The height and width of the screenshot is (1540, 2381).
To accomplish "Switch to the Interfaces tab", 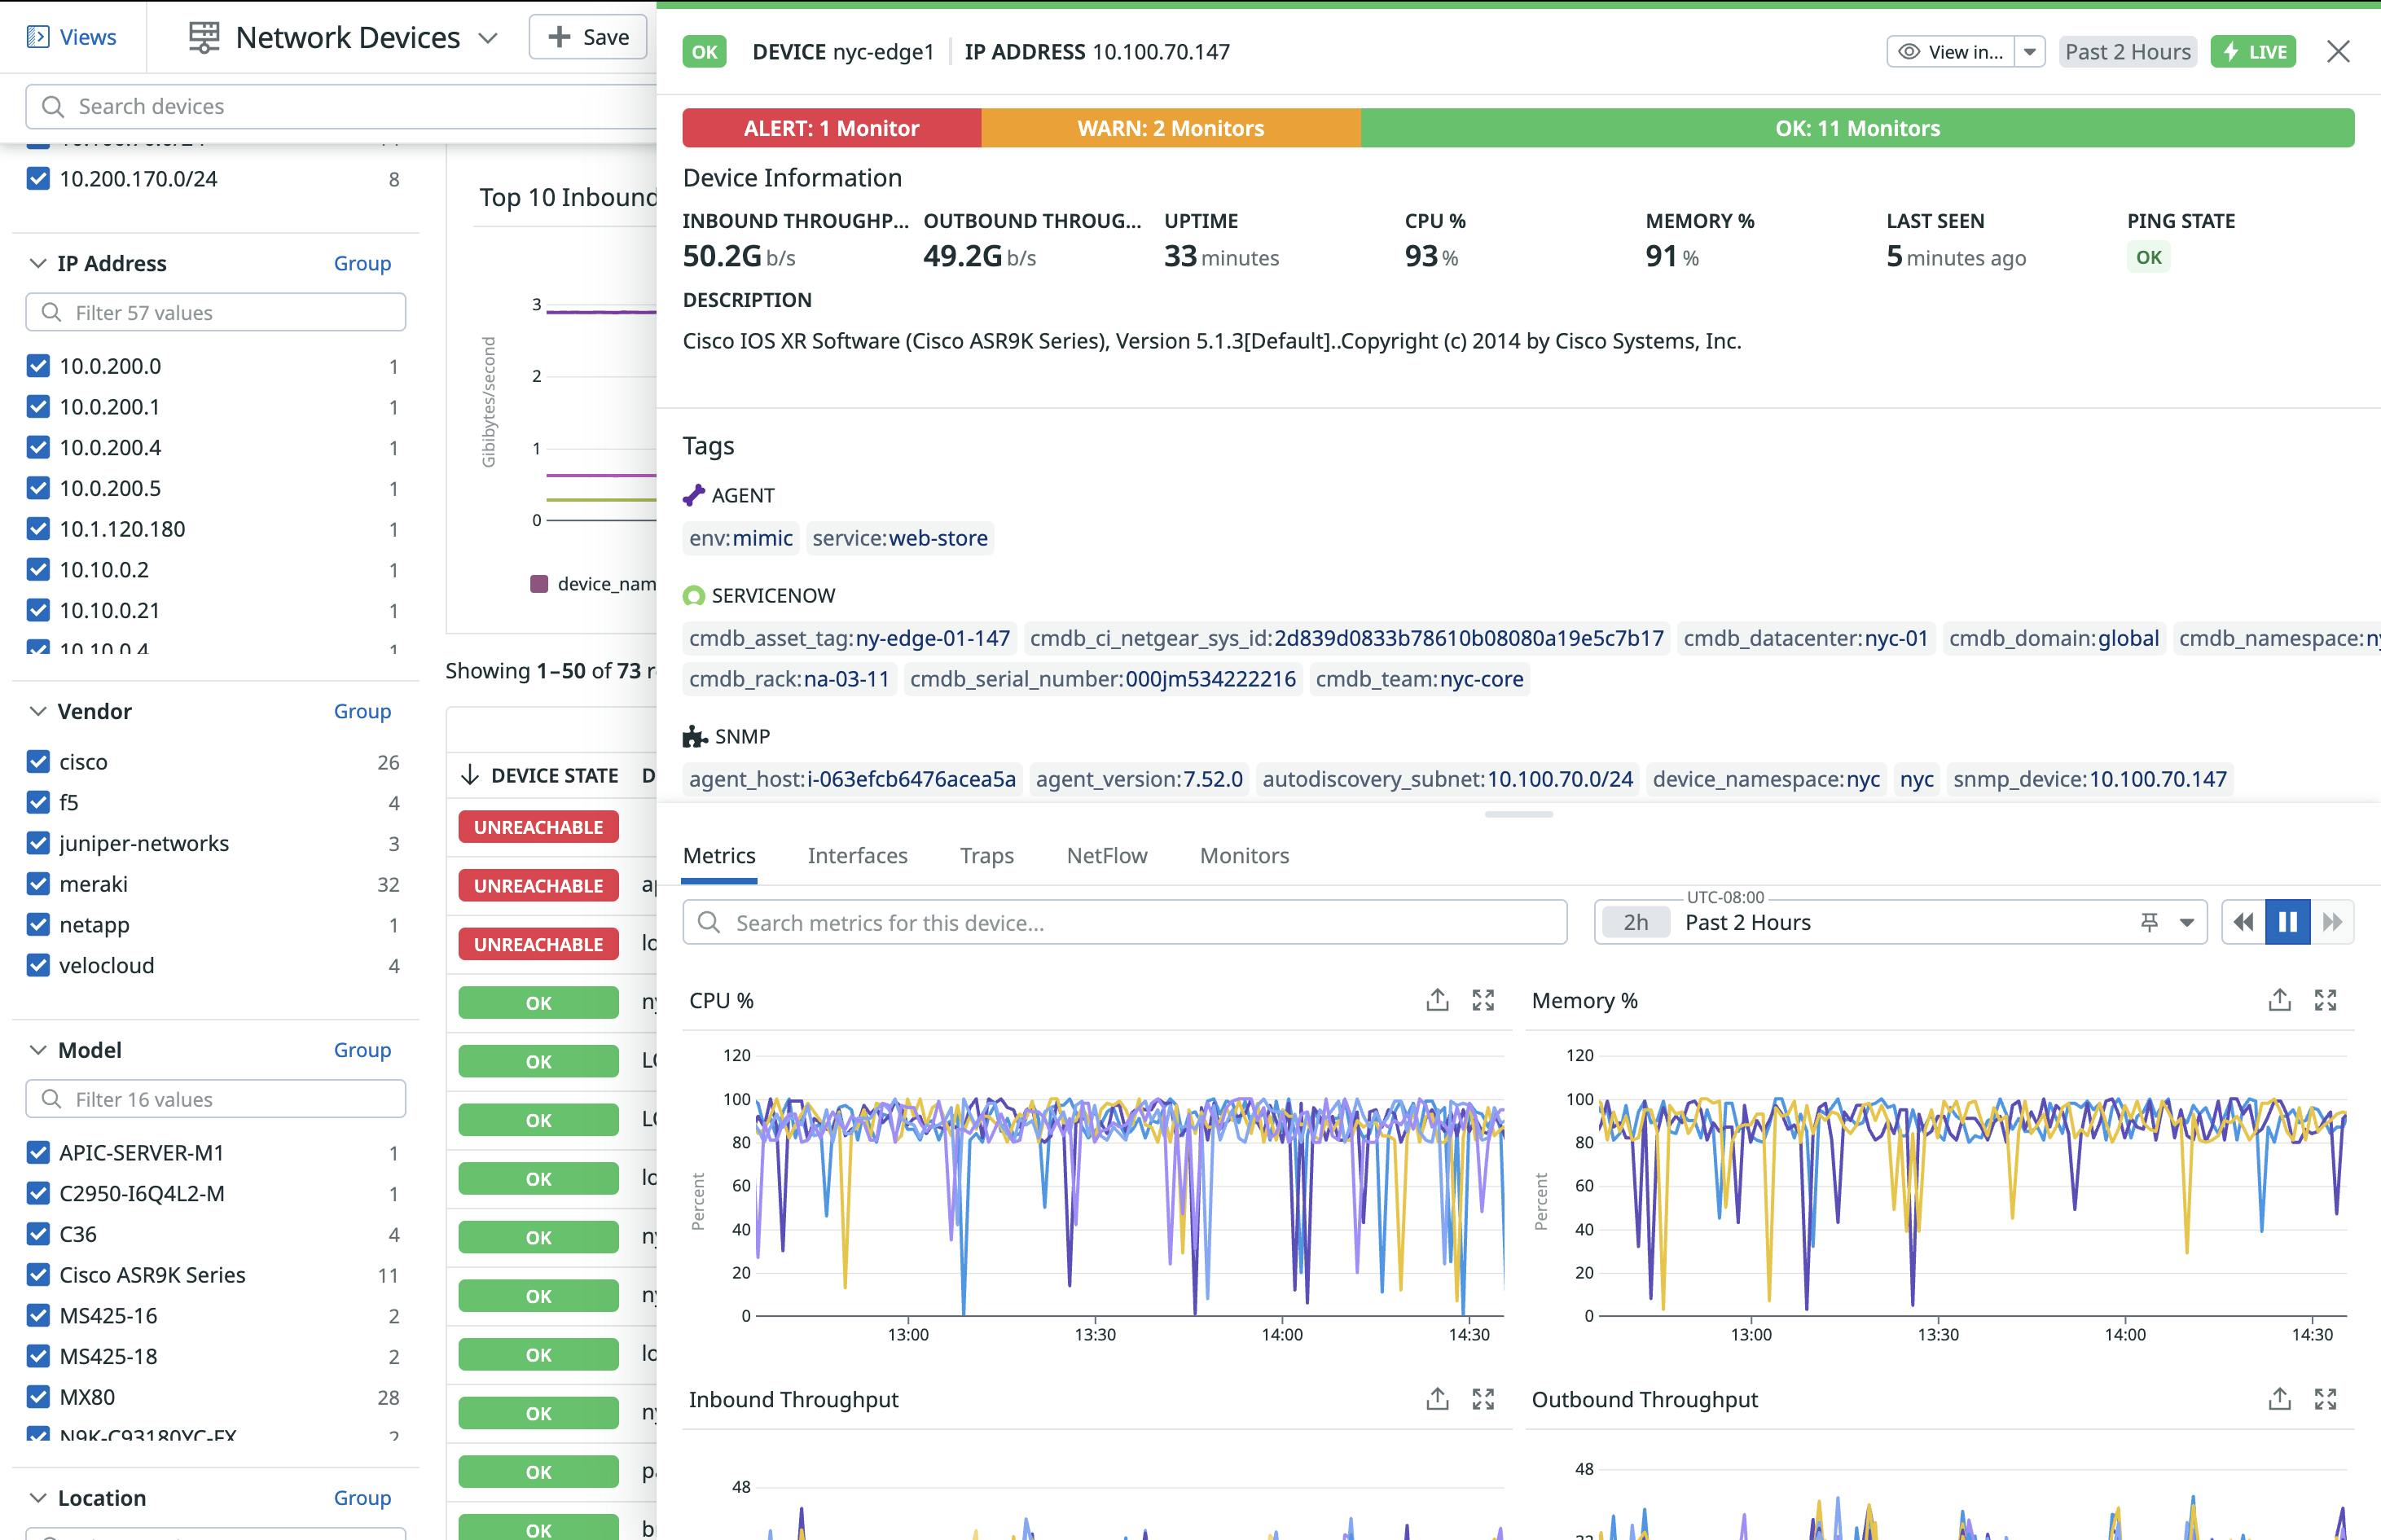I will (x=857, y=855).
